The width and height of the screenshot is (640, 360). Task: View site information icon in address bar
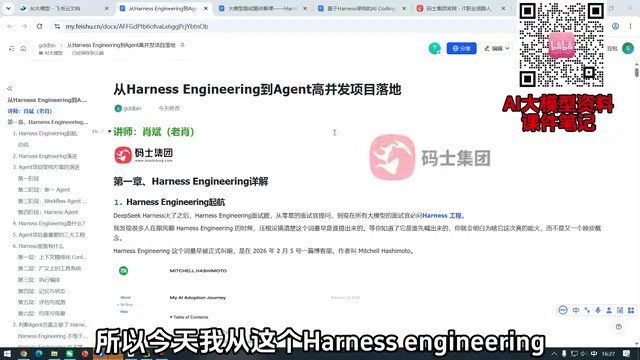point(57,26)
